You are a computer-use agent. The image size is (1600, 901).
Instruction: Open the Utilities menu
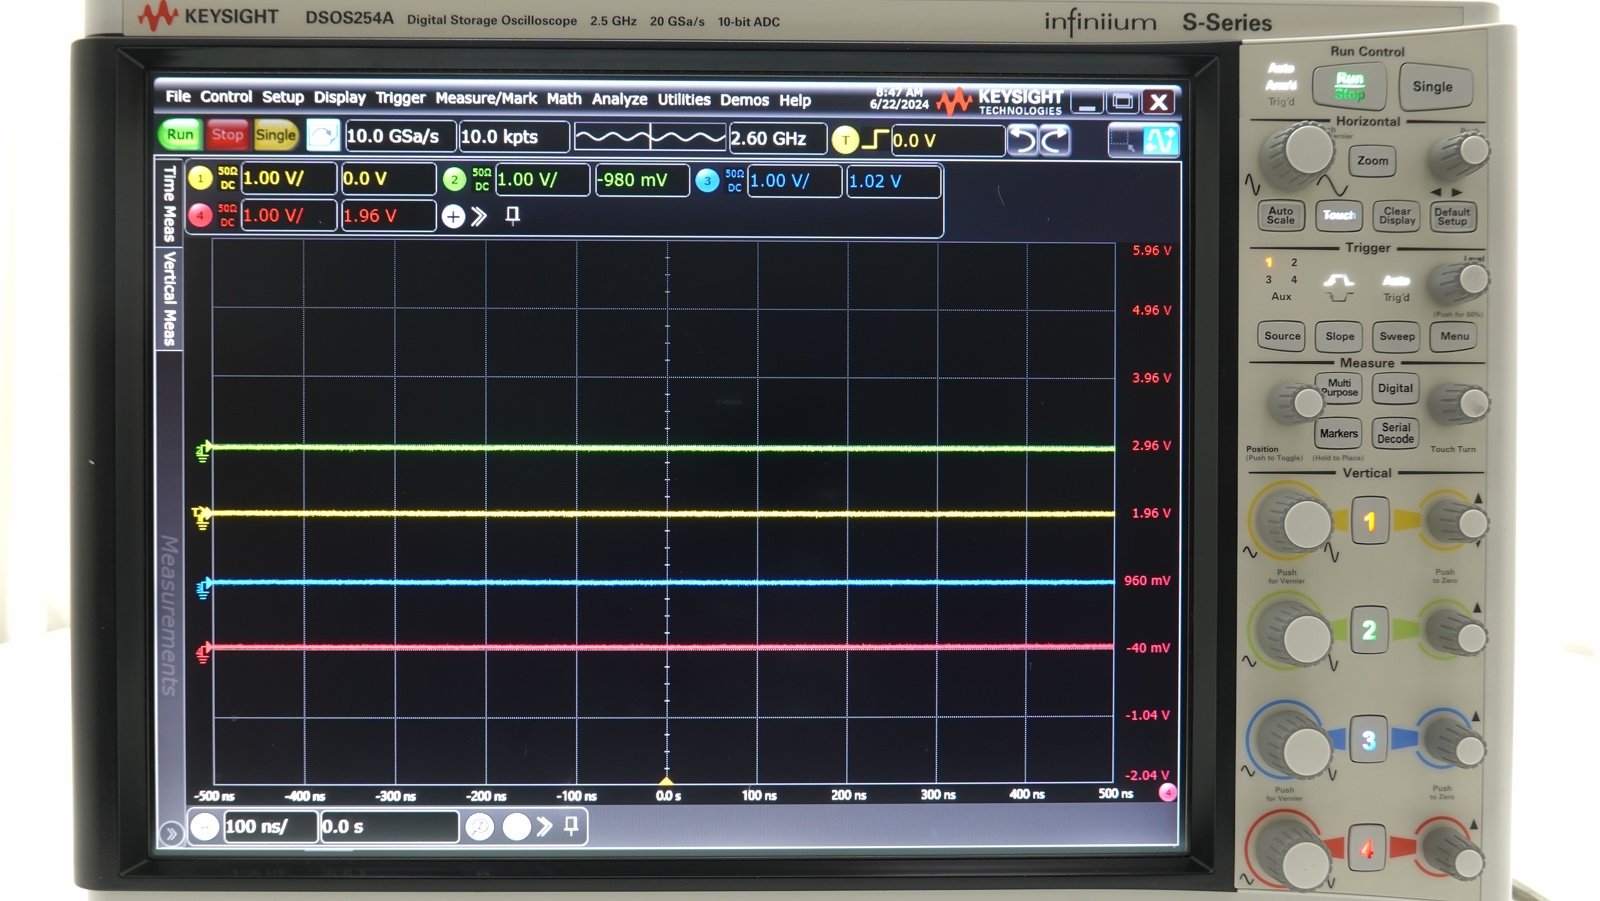click(684, 100)
